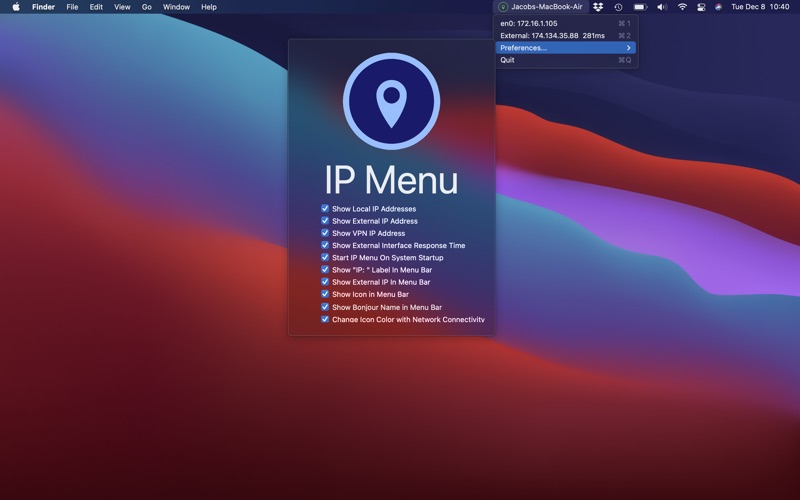Image resolution: width=800 pixels, height=500 pixels.
Task: Uncheck Show Local IP Addresses
Action: pos(325,209)
